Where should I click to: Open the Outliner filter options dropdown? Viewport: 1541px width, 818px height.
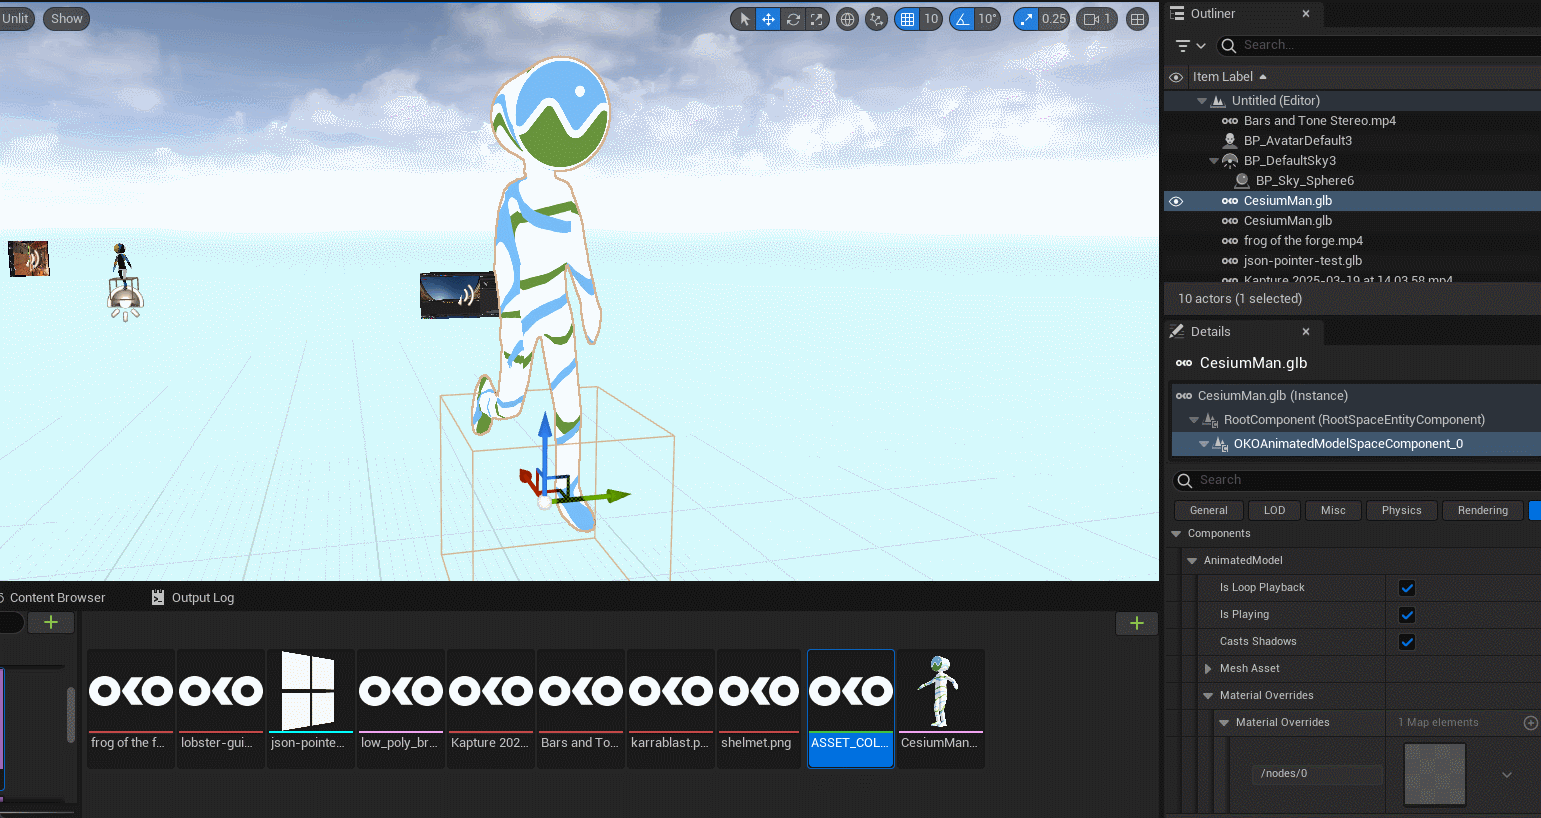pyautogui.click(x=1190, y=45)
